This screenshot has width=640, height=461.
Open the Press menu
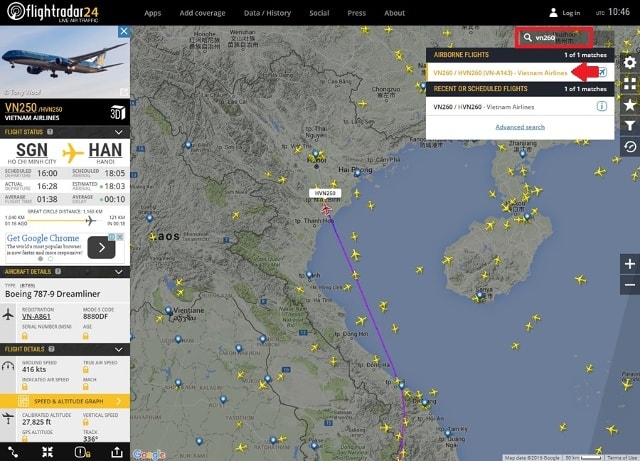pyautogui.click(x=357, y=13)
